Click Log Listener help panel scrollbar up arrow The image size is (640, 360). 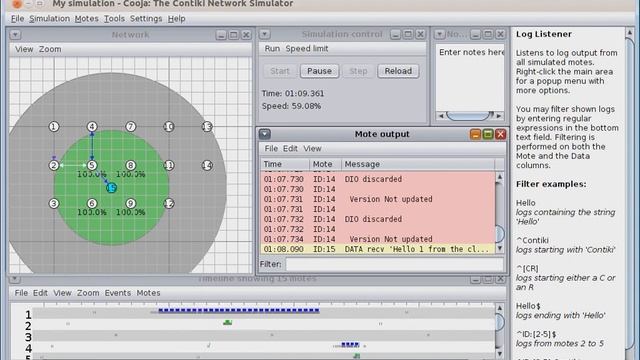tap(629, 32)
